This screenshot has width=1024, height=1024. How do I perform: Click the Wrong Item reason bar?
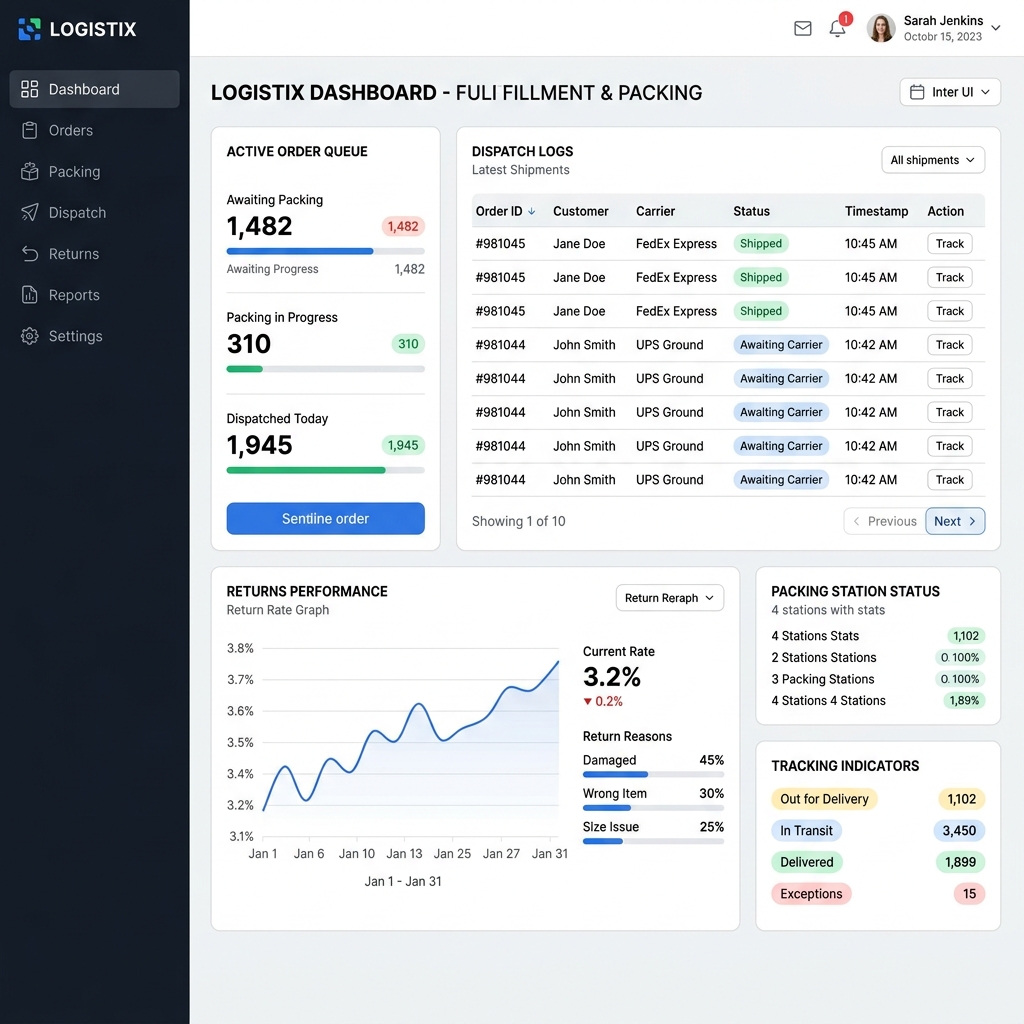point(653,808)
